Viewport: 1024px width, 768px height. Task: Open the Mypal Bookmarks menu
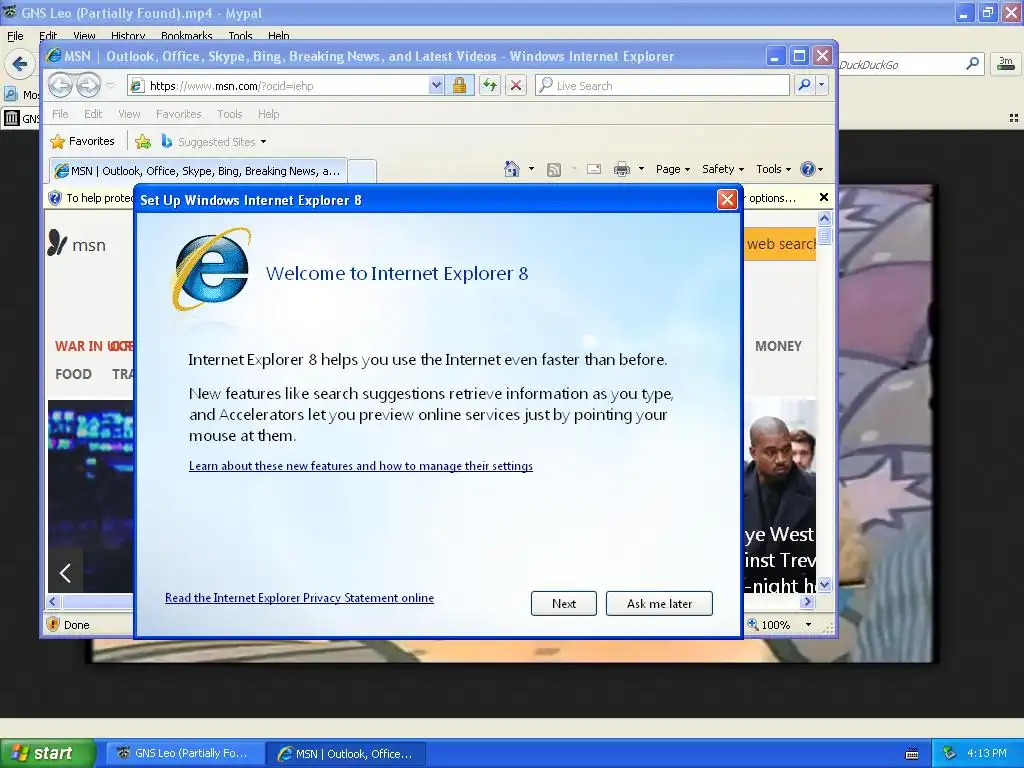tap(187, 35)
